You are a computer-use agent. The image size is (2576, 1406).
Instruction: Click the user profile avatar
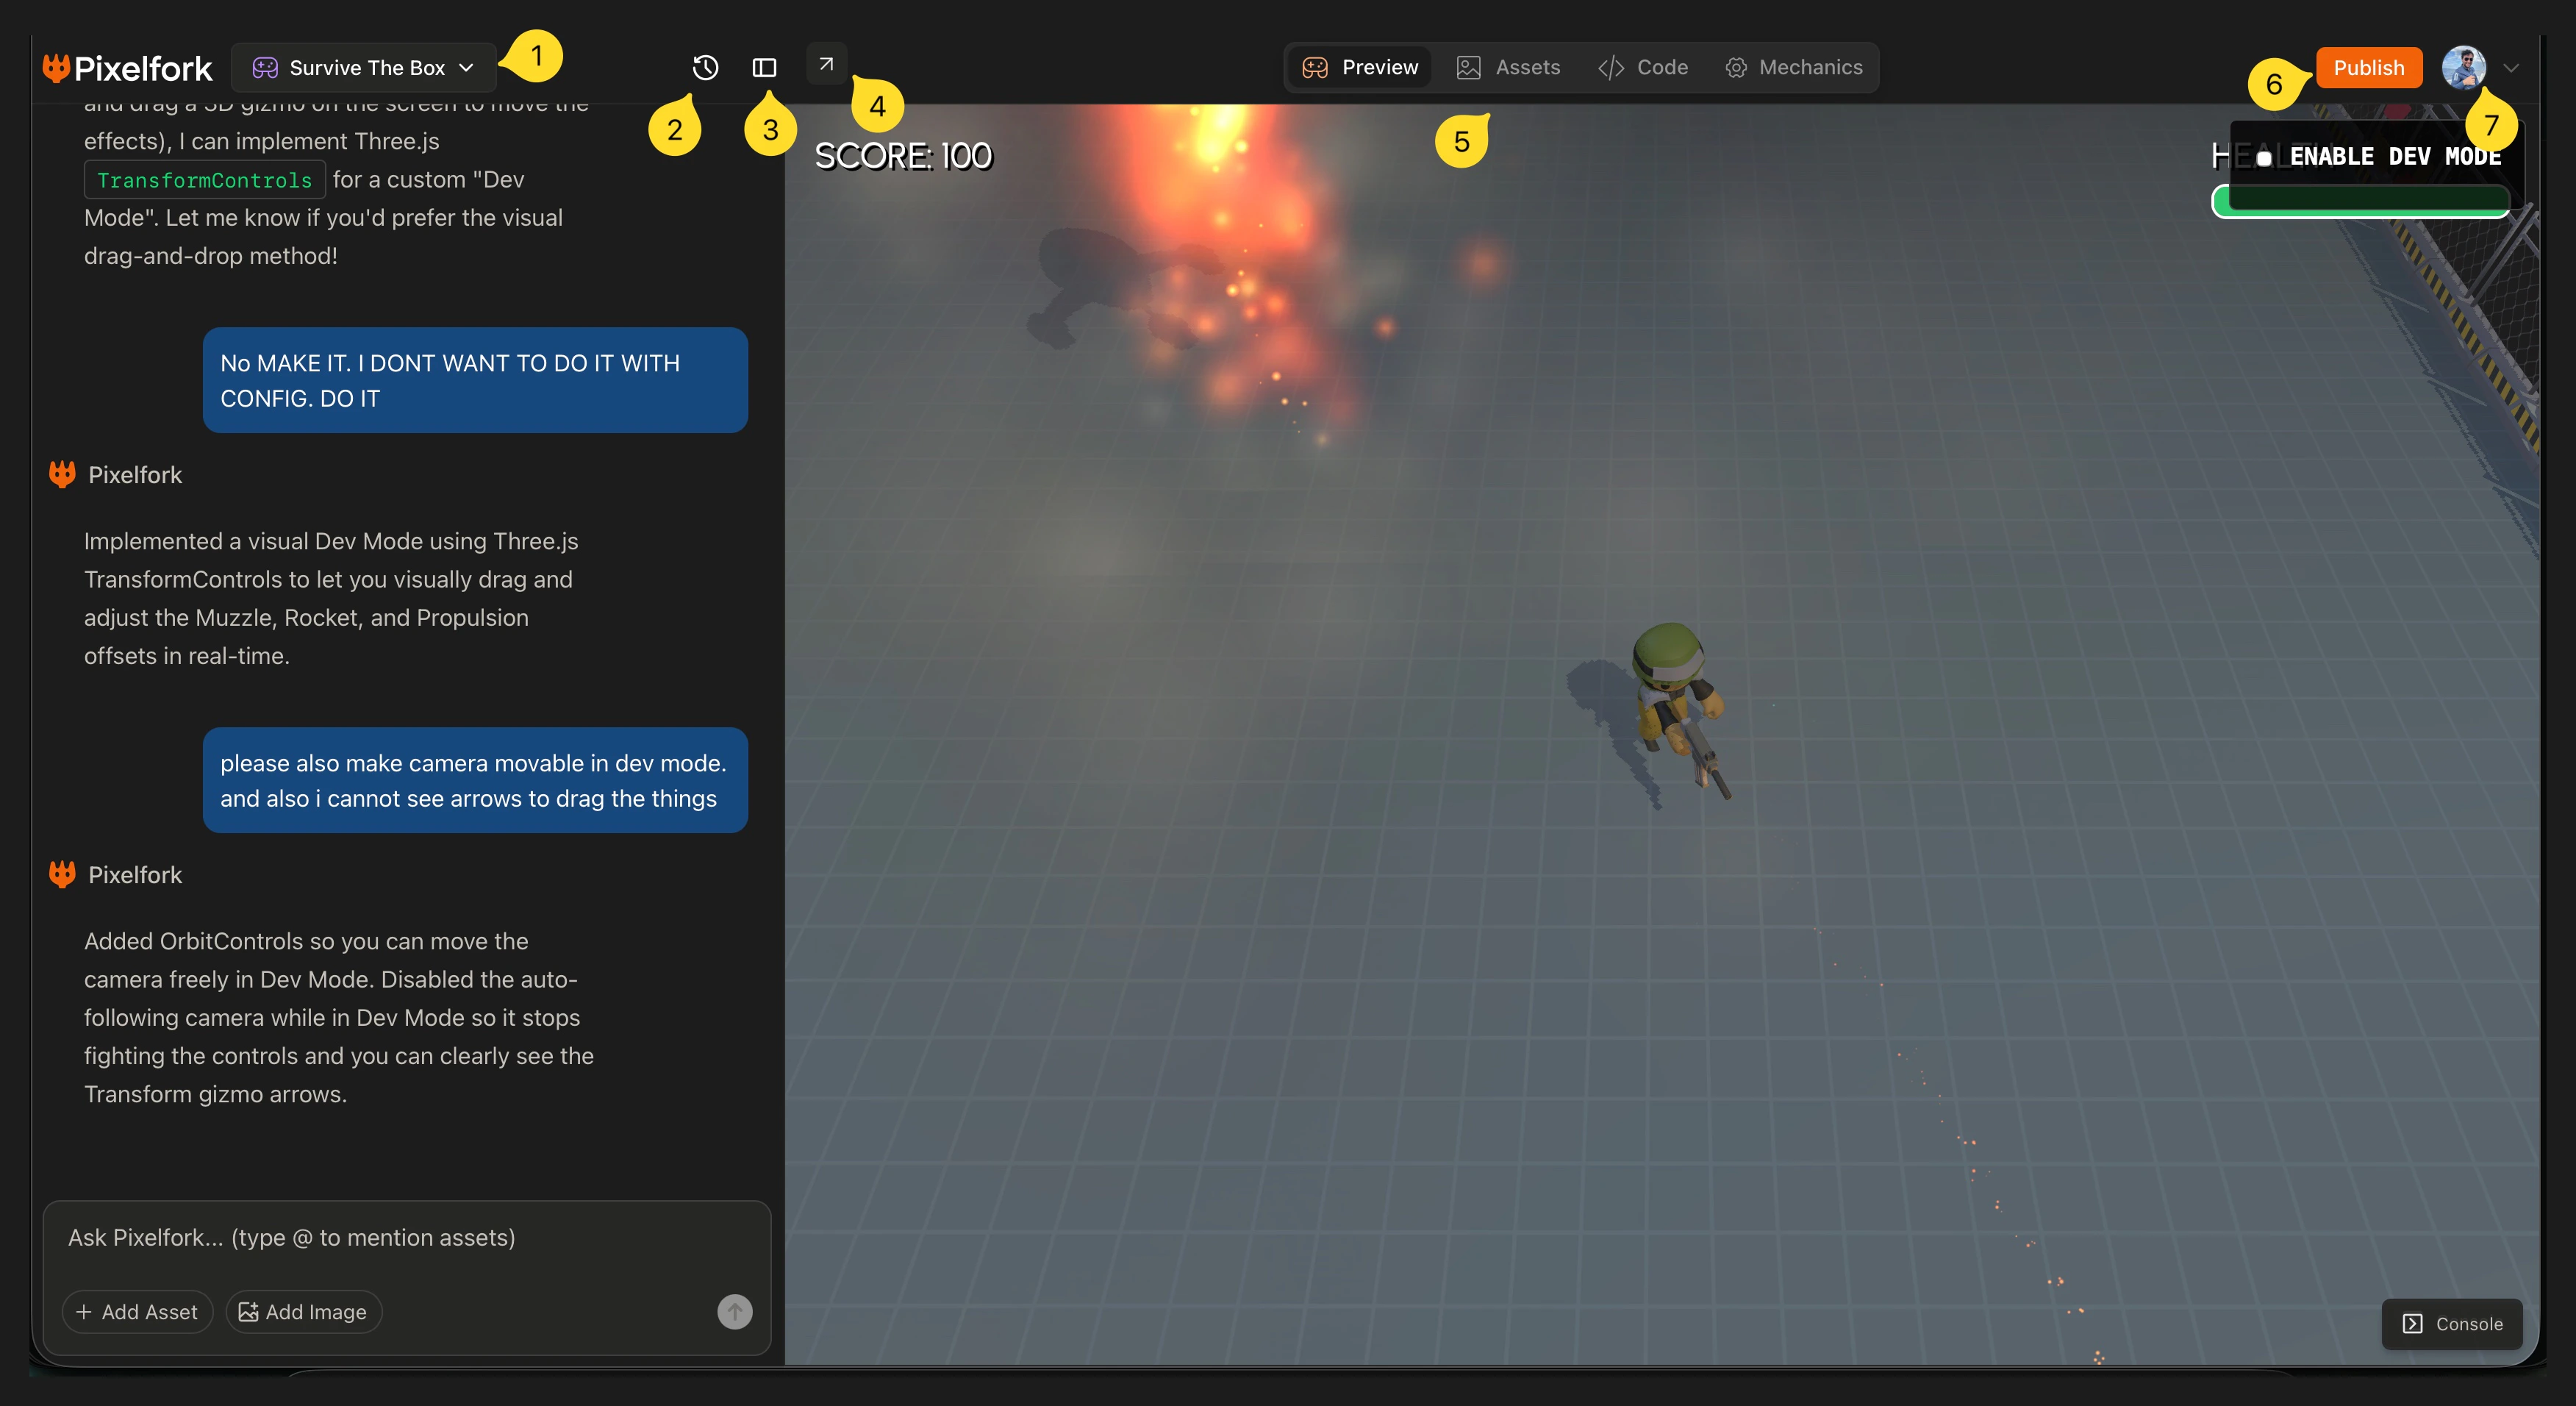[2463, 67]
